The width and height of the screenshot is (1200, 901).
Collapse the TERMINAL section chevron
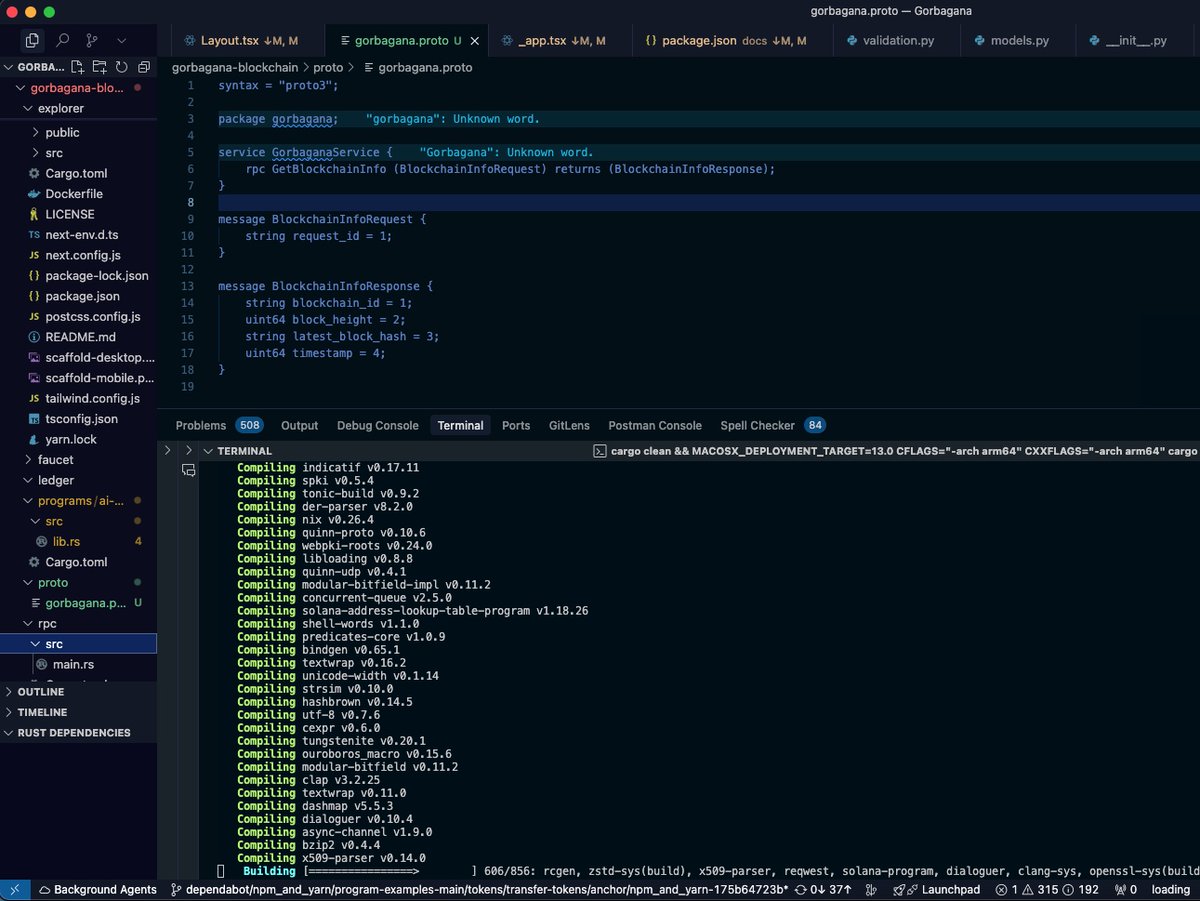[x=208, y=451]
